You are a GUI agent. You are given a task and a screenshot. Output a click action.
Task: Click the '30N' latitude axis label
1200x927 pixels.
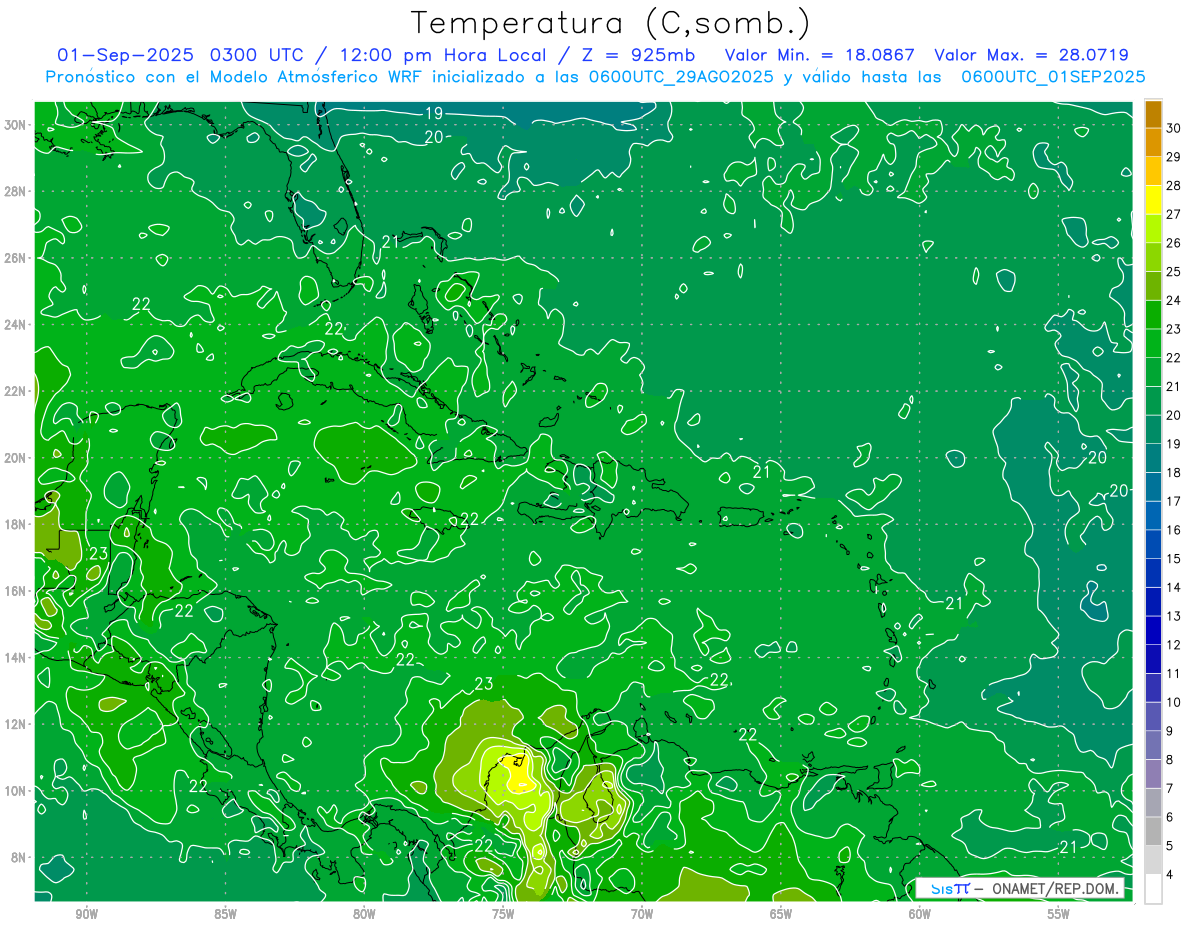coord(16,125)
